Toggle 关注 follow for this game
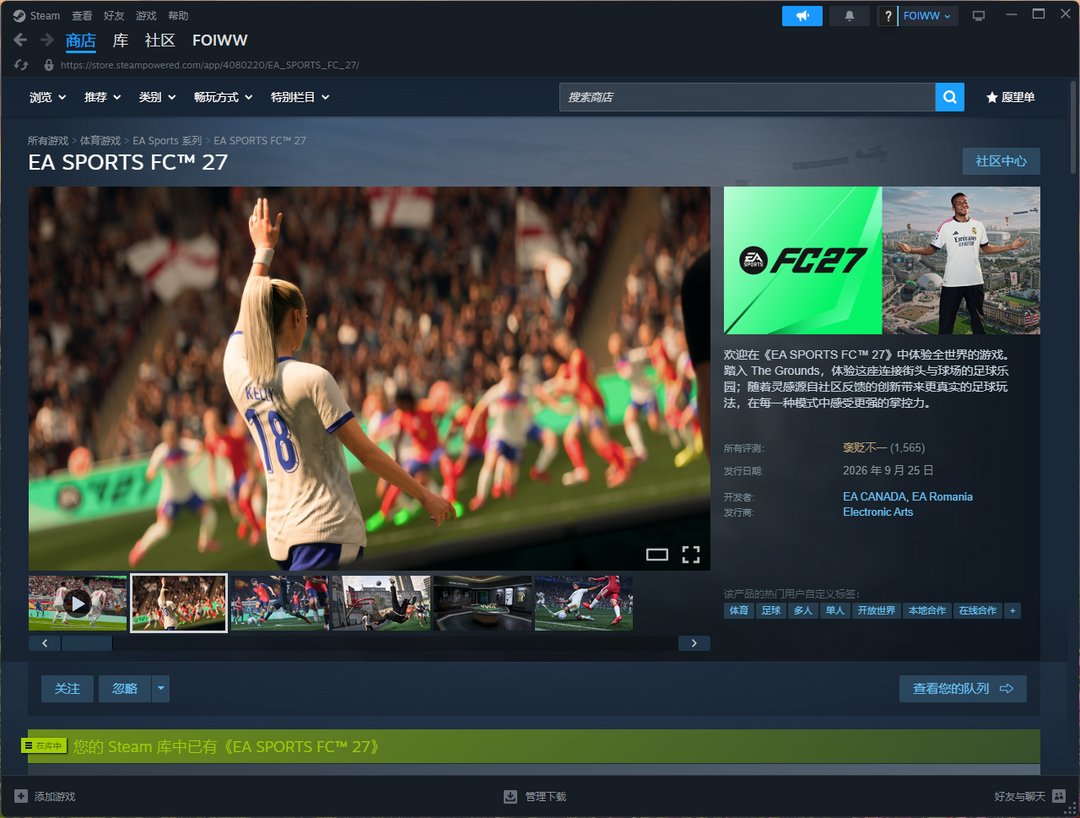 (68, 689)
